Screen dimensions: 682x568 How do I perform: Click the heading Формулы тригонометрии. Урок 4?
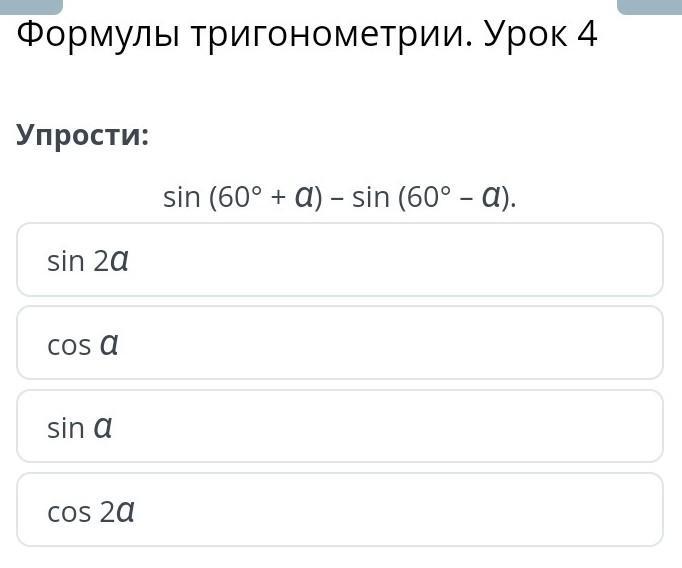click(307, 35)
